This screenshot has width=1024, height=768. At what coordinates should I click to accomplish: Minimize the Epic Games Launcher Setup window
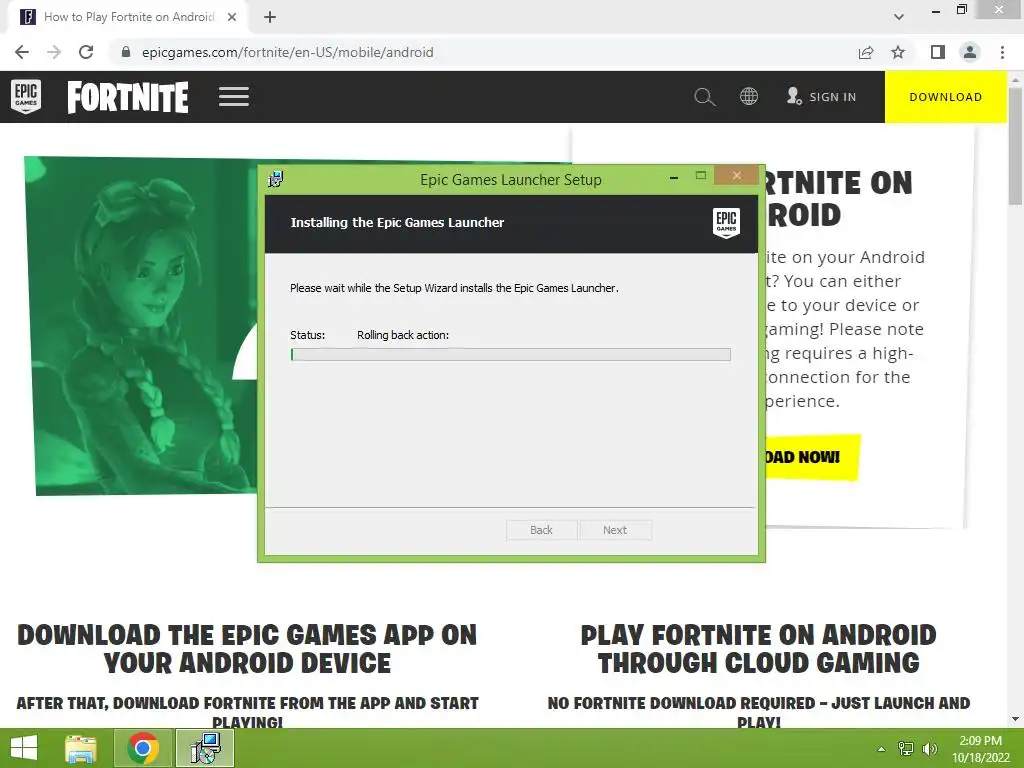click(673, 177)
